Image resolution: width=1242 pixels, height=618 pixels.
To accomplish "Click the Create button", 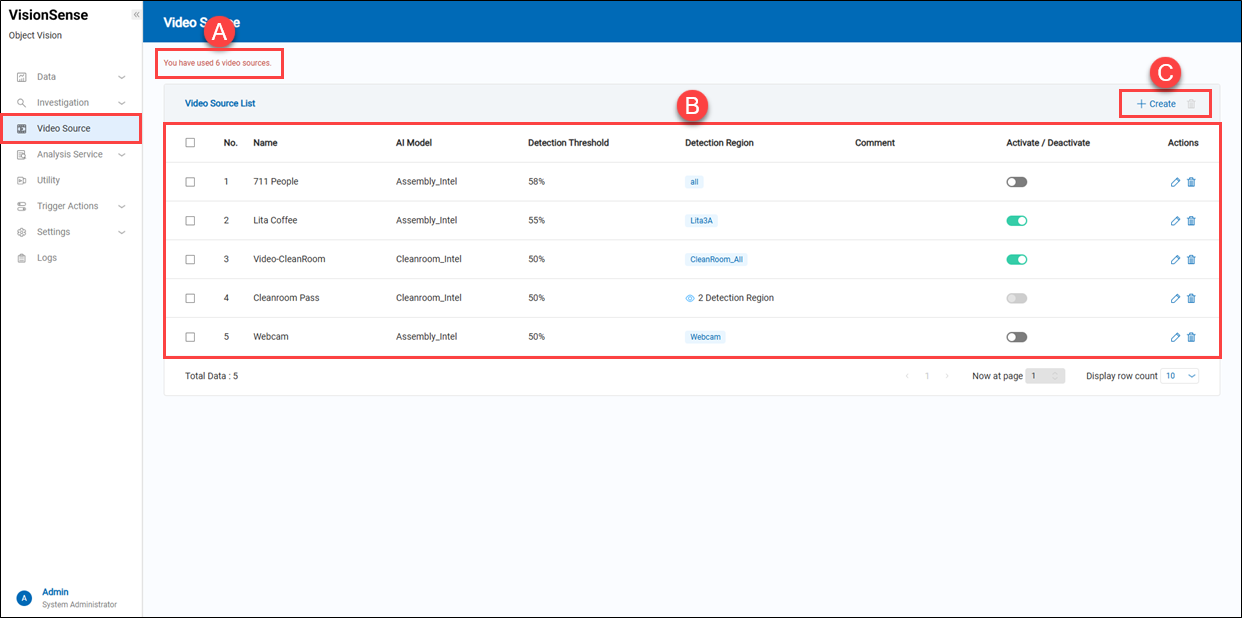I will (x=1156, y=104).
